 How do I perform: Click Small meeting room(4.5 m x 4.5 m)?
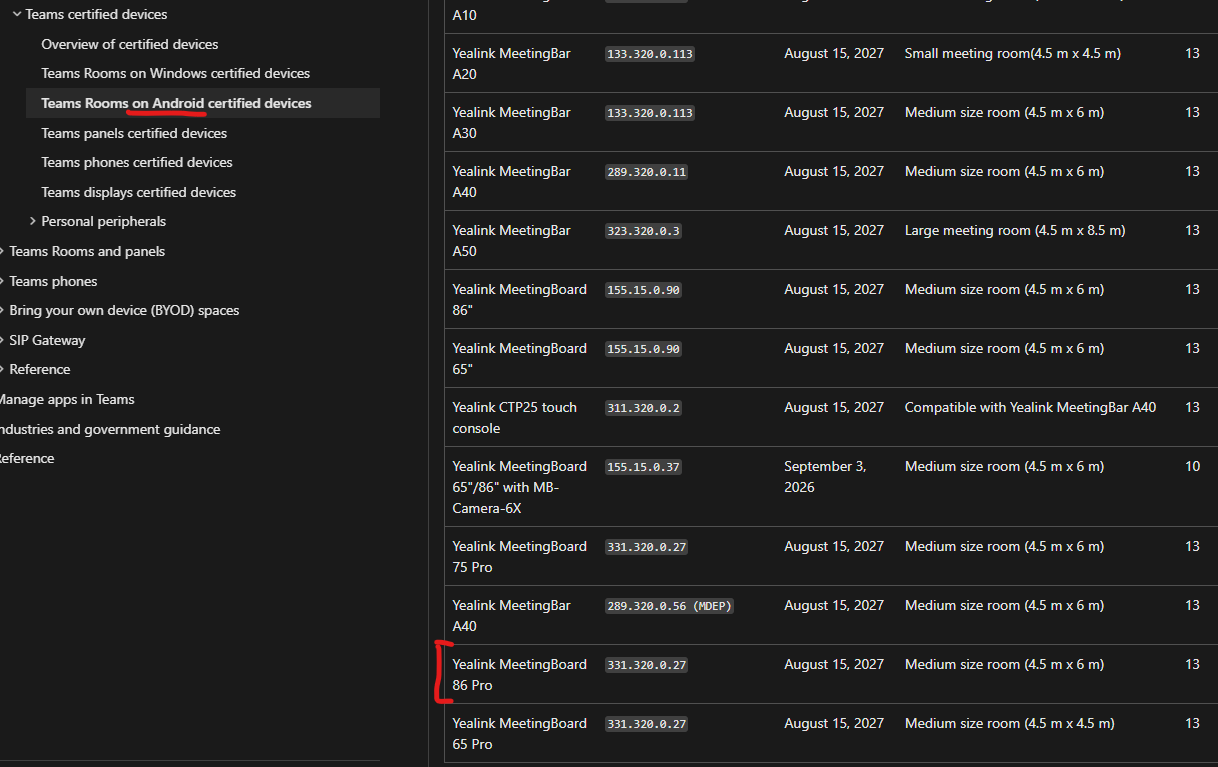[1012, 53]
